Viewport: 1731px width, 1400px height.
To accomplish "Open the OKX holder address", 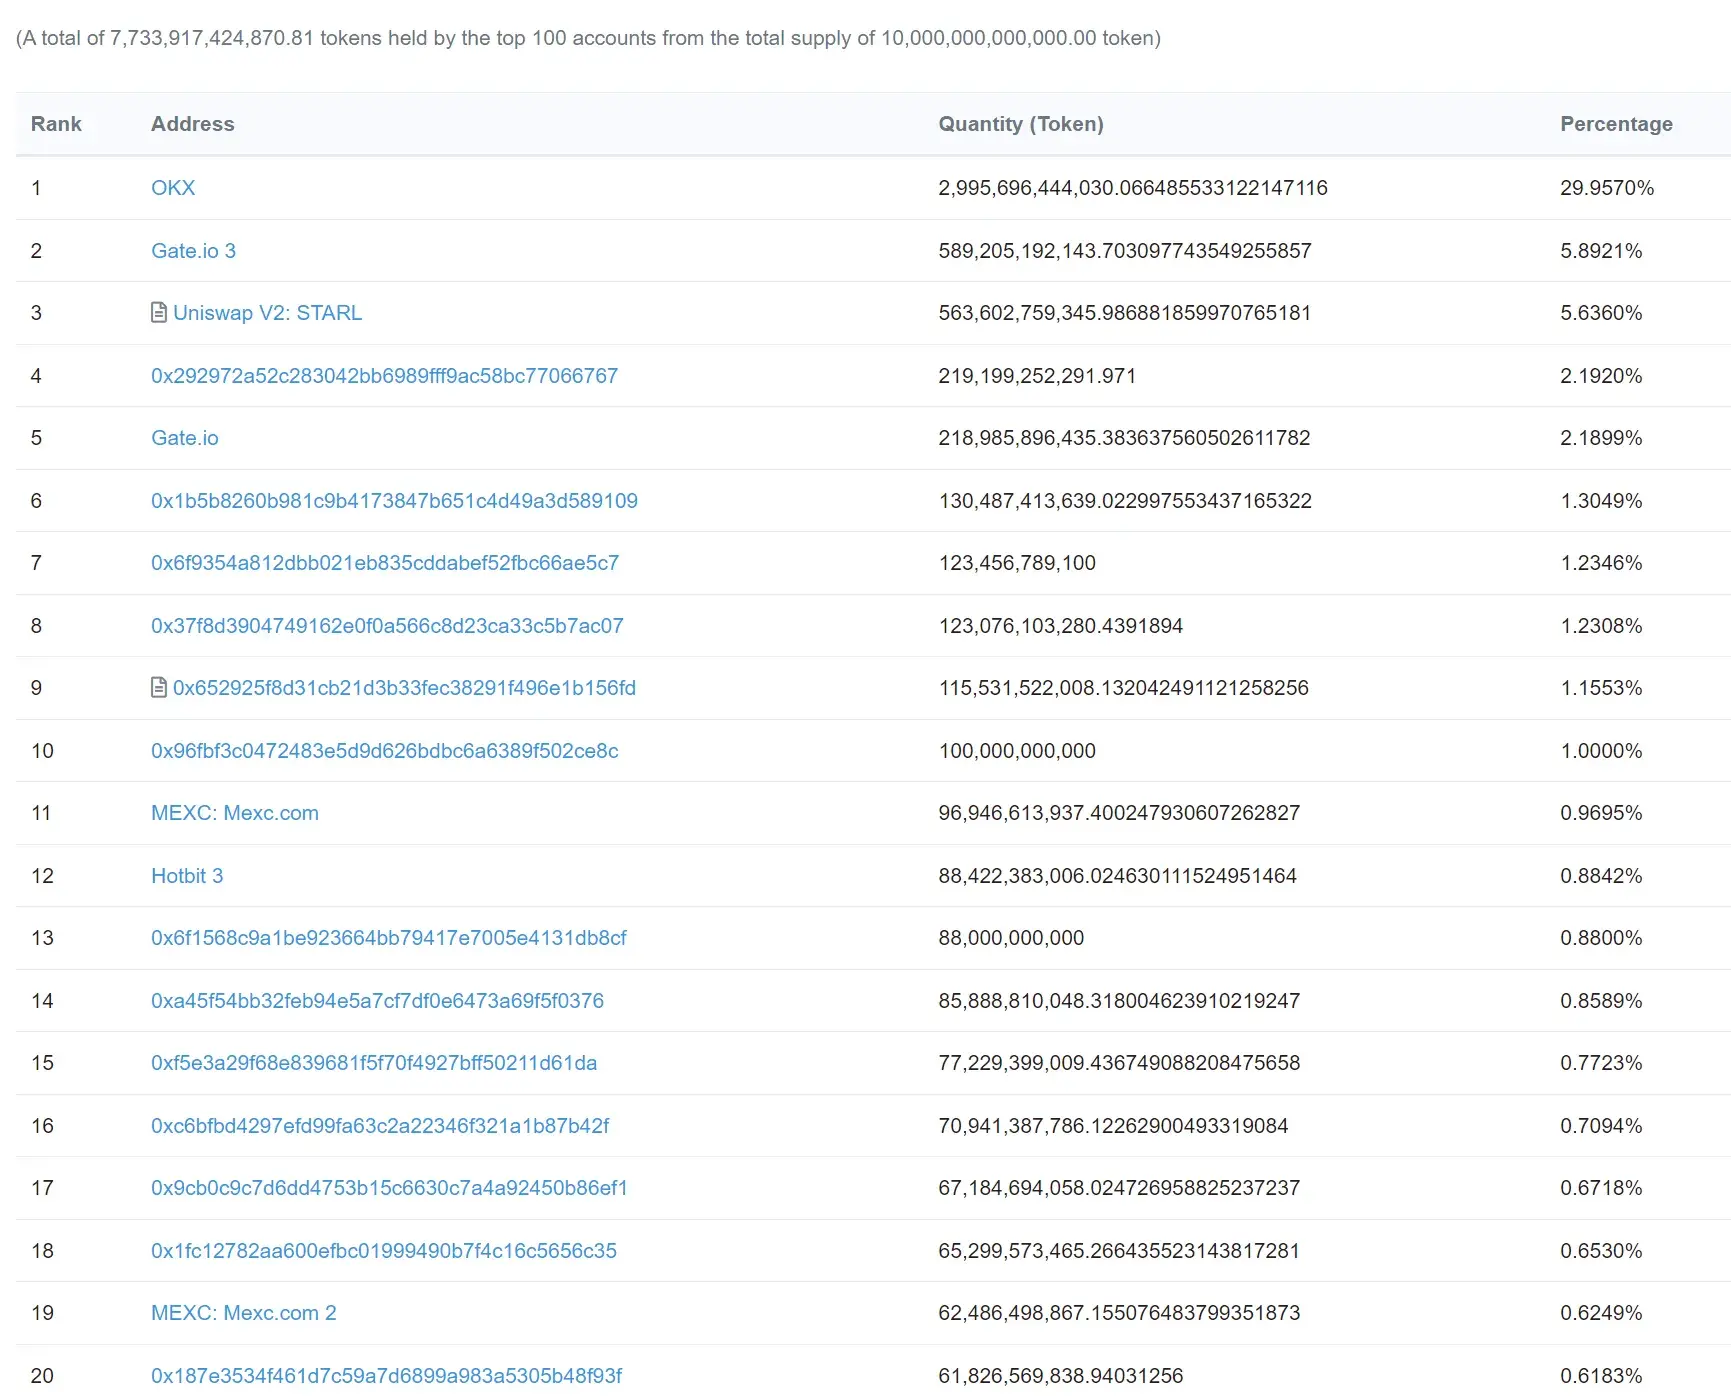I will pos(173,188).
